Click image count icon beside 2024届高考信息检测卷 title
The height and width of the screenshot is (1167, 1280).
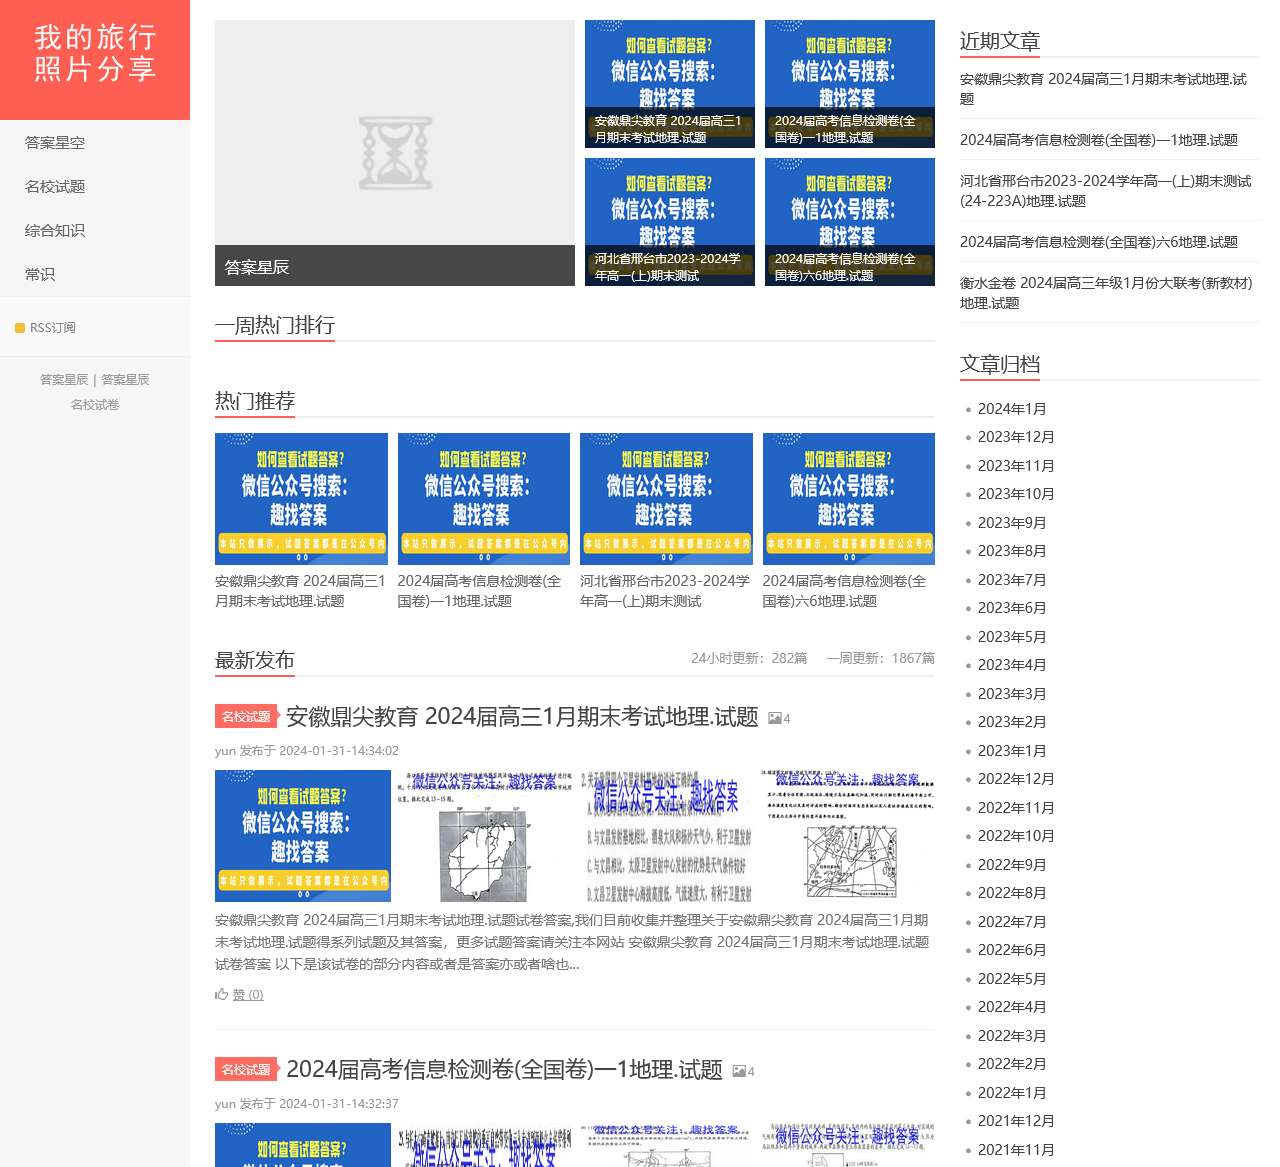pos(738,1071)
